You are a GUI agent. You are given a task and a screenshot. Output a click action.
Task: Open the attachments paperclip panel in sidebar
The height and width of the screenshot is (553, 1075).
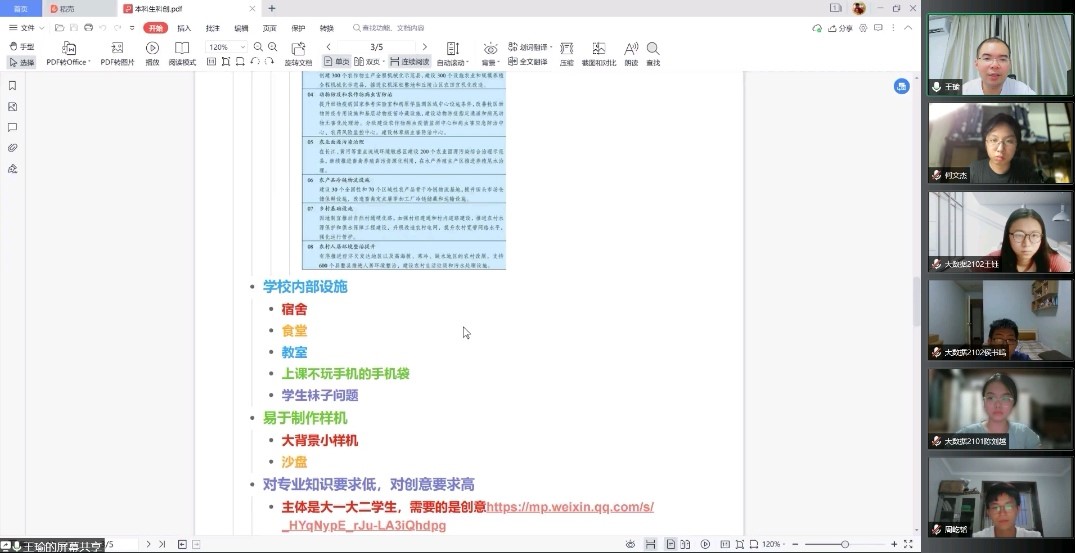point(13,148)
